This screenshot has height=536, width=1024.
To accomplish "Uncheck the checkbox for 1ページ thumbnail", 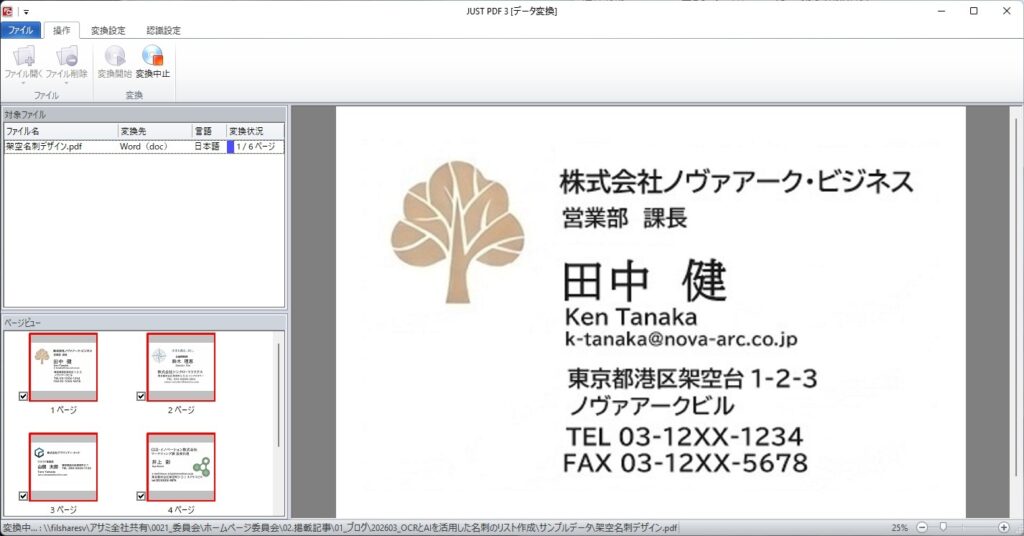I will click(x=24, y=396).
